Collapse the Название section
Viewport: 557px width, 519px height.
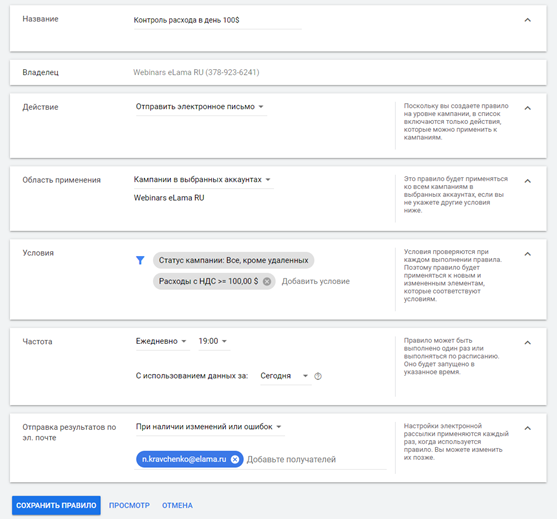[528, 20]
